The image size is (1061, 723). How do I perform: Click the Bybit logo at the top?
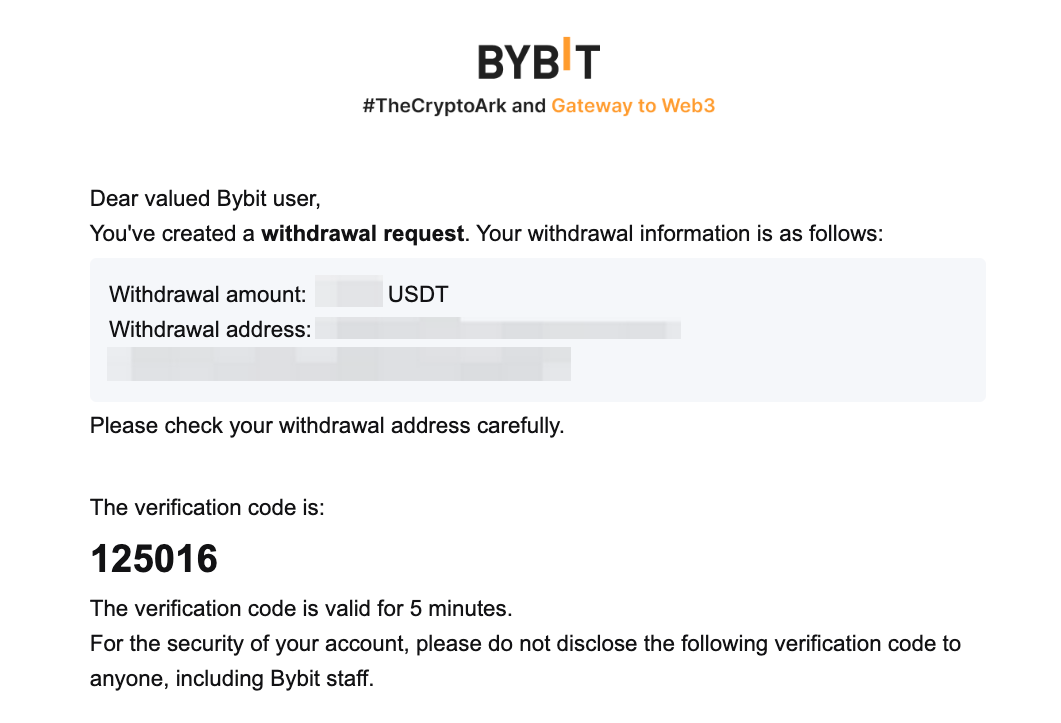538,61
